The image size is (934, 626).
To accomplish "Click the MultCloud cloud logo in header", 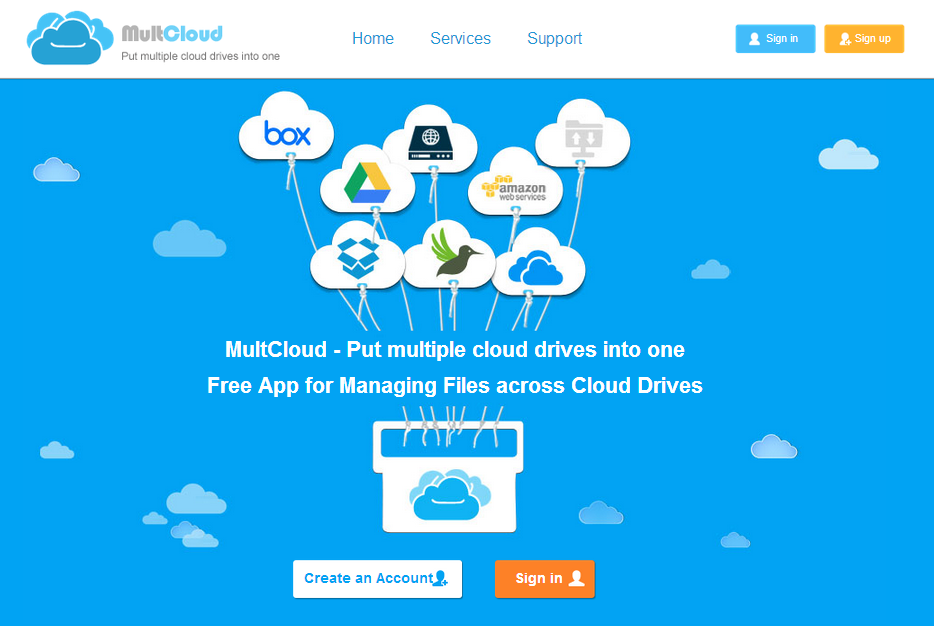I will 70,38.
